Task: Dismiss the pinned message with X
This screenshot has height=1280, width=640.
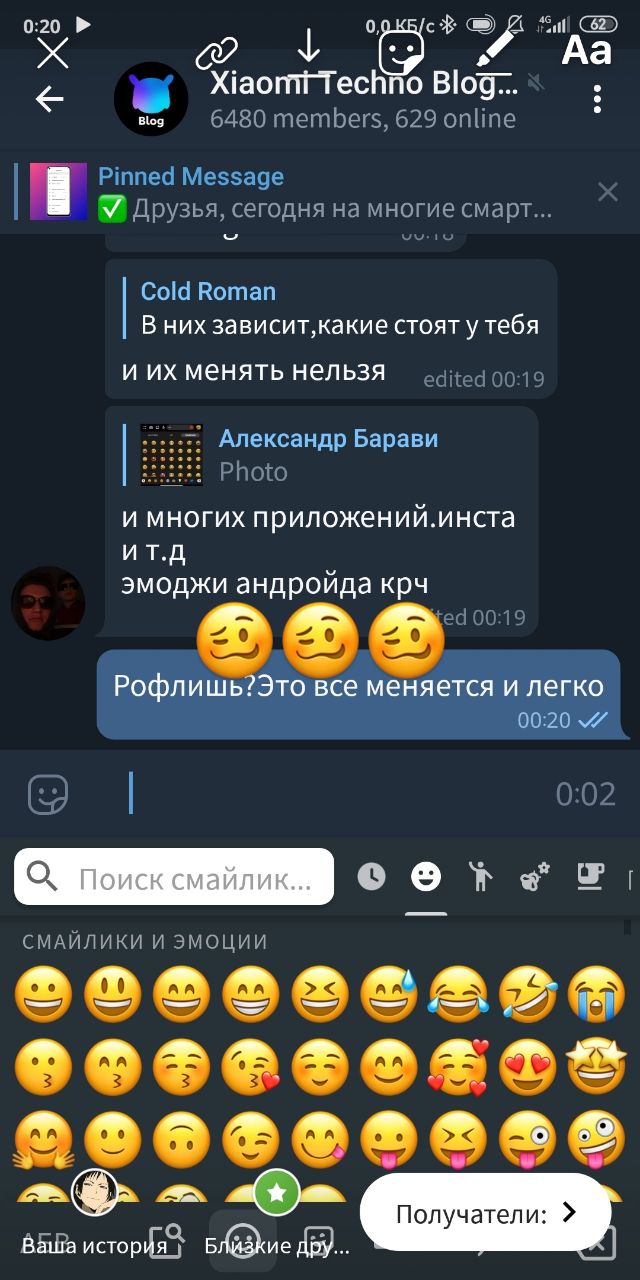Action: (608, 192)
